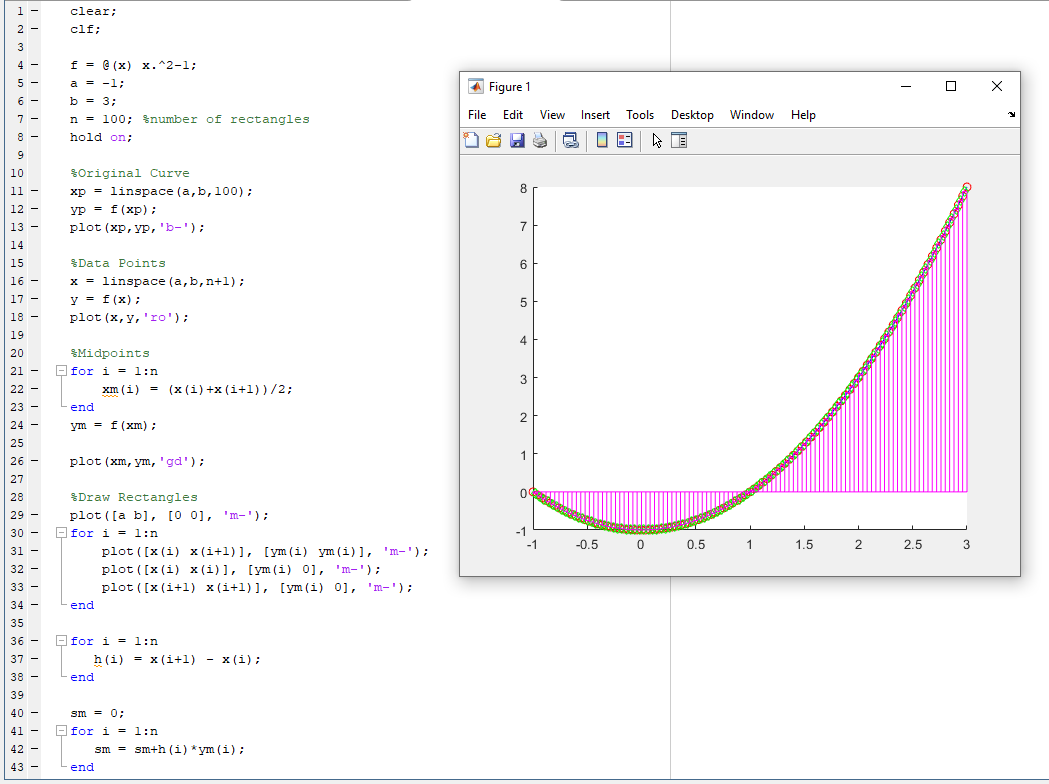Save the figure using the floppy icon

coord(516,140)
